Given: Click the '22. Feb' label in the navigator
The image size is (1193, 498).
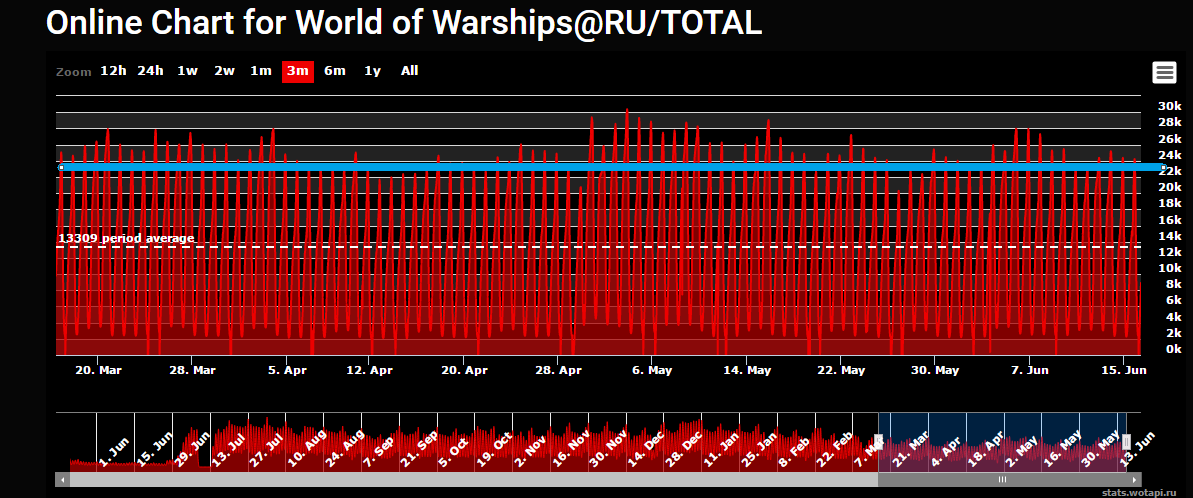Looking at the screenshot, I should (x=835, y=448).
